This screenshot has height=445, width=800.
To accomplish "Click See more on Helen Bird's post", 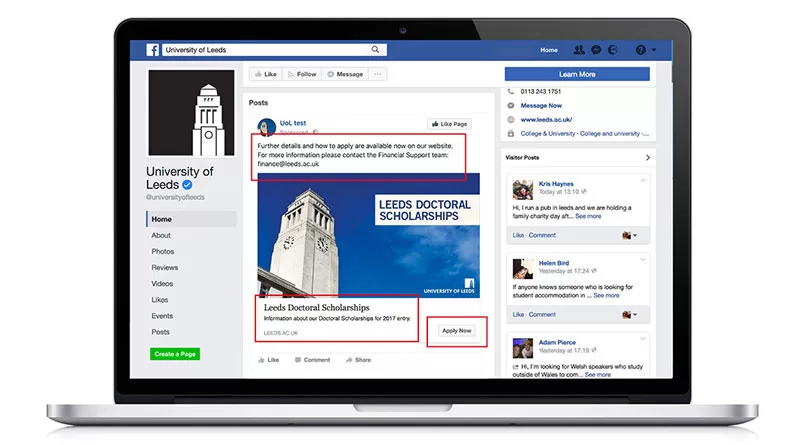I will [x=606, y=295].
